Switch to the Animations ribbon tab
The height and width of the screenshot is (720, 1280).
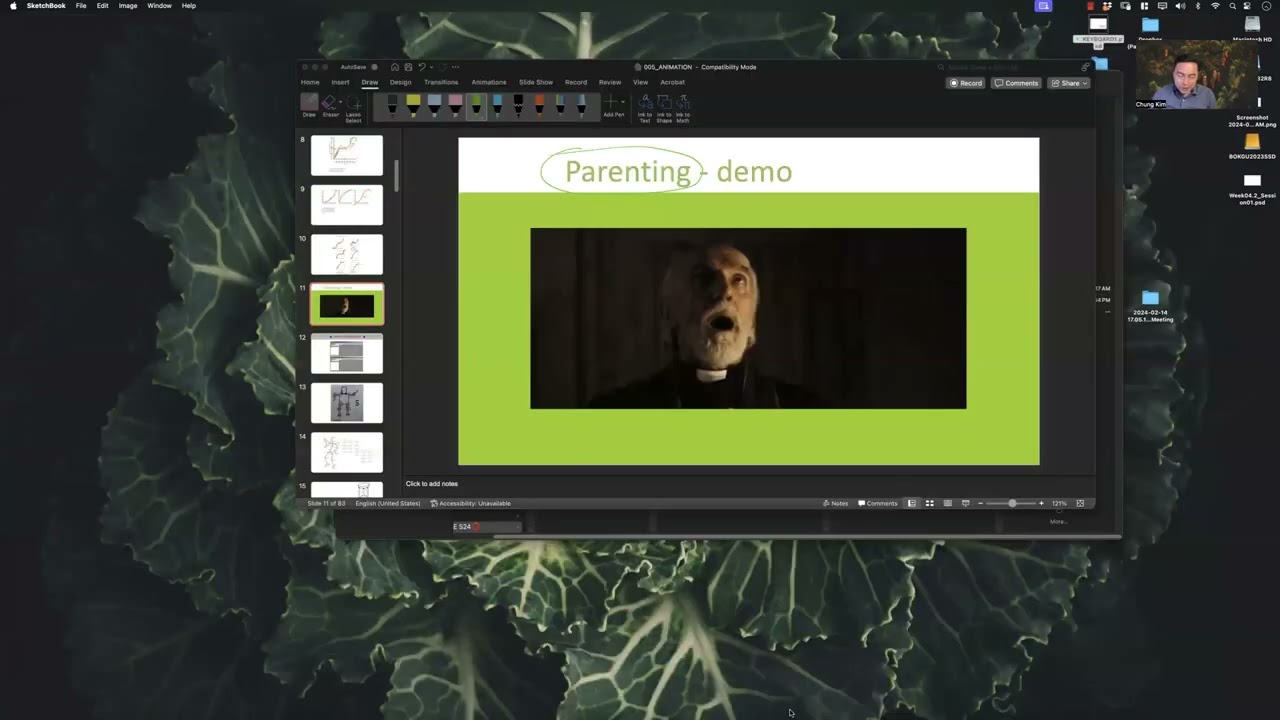(489, 82)
